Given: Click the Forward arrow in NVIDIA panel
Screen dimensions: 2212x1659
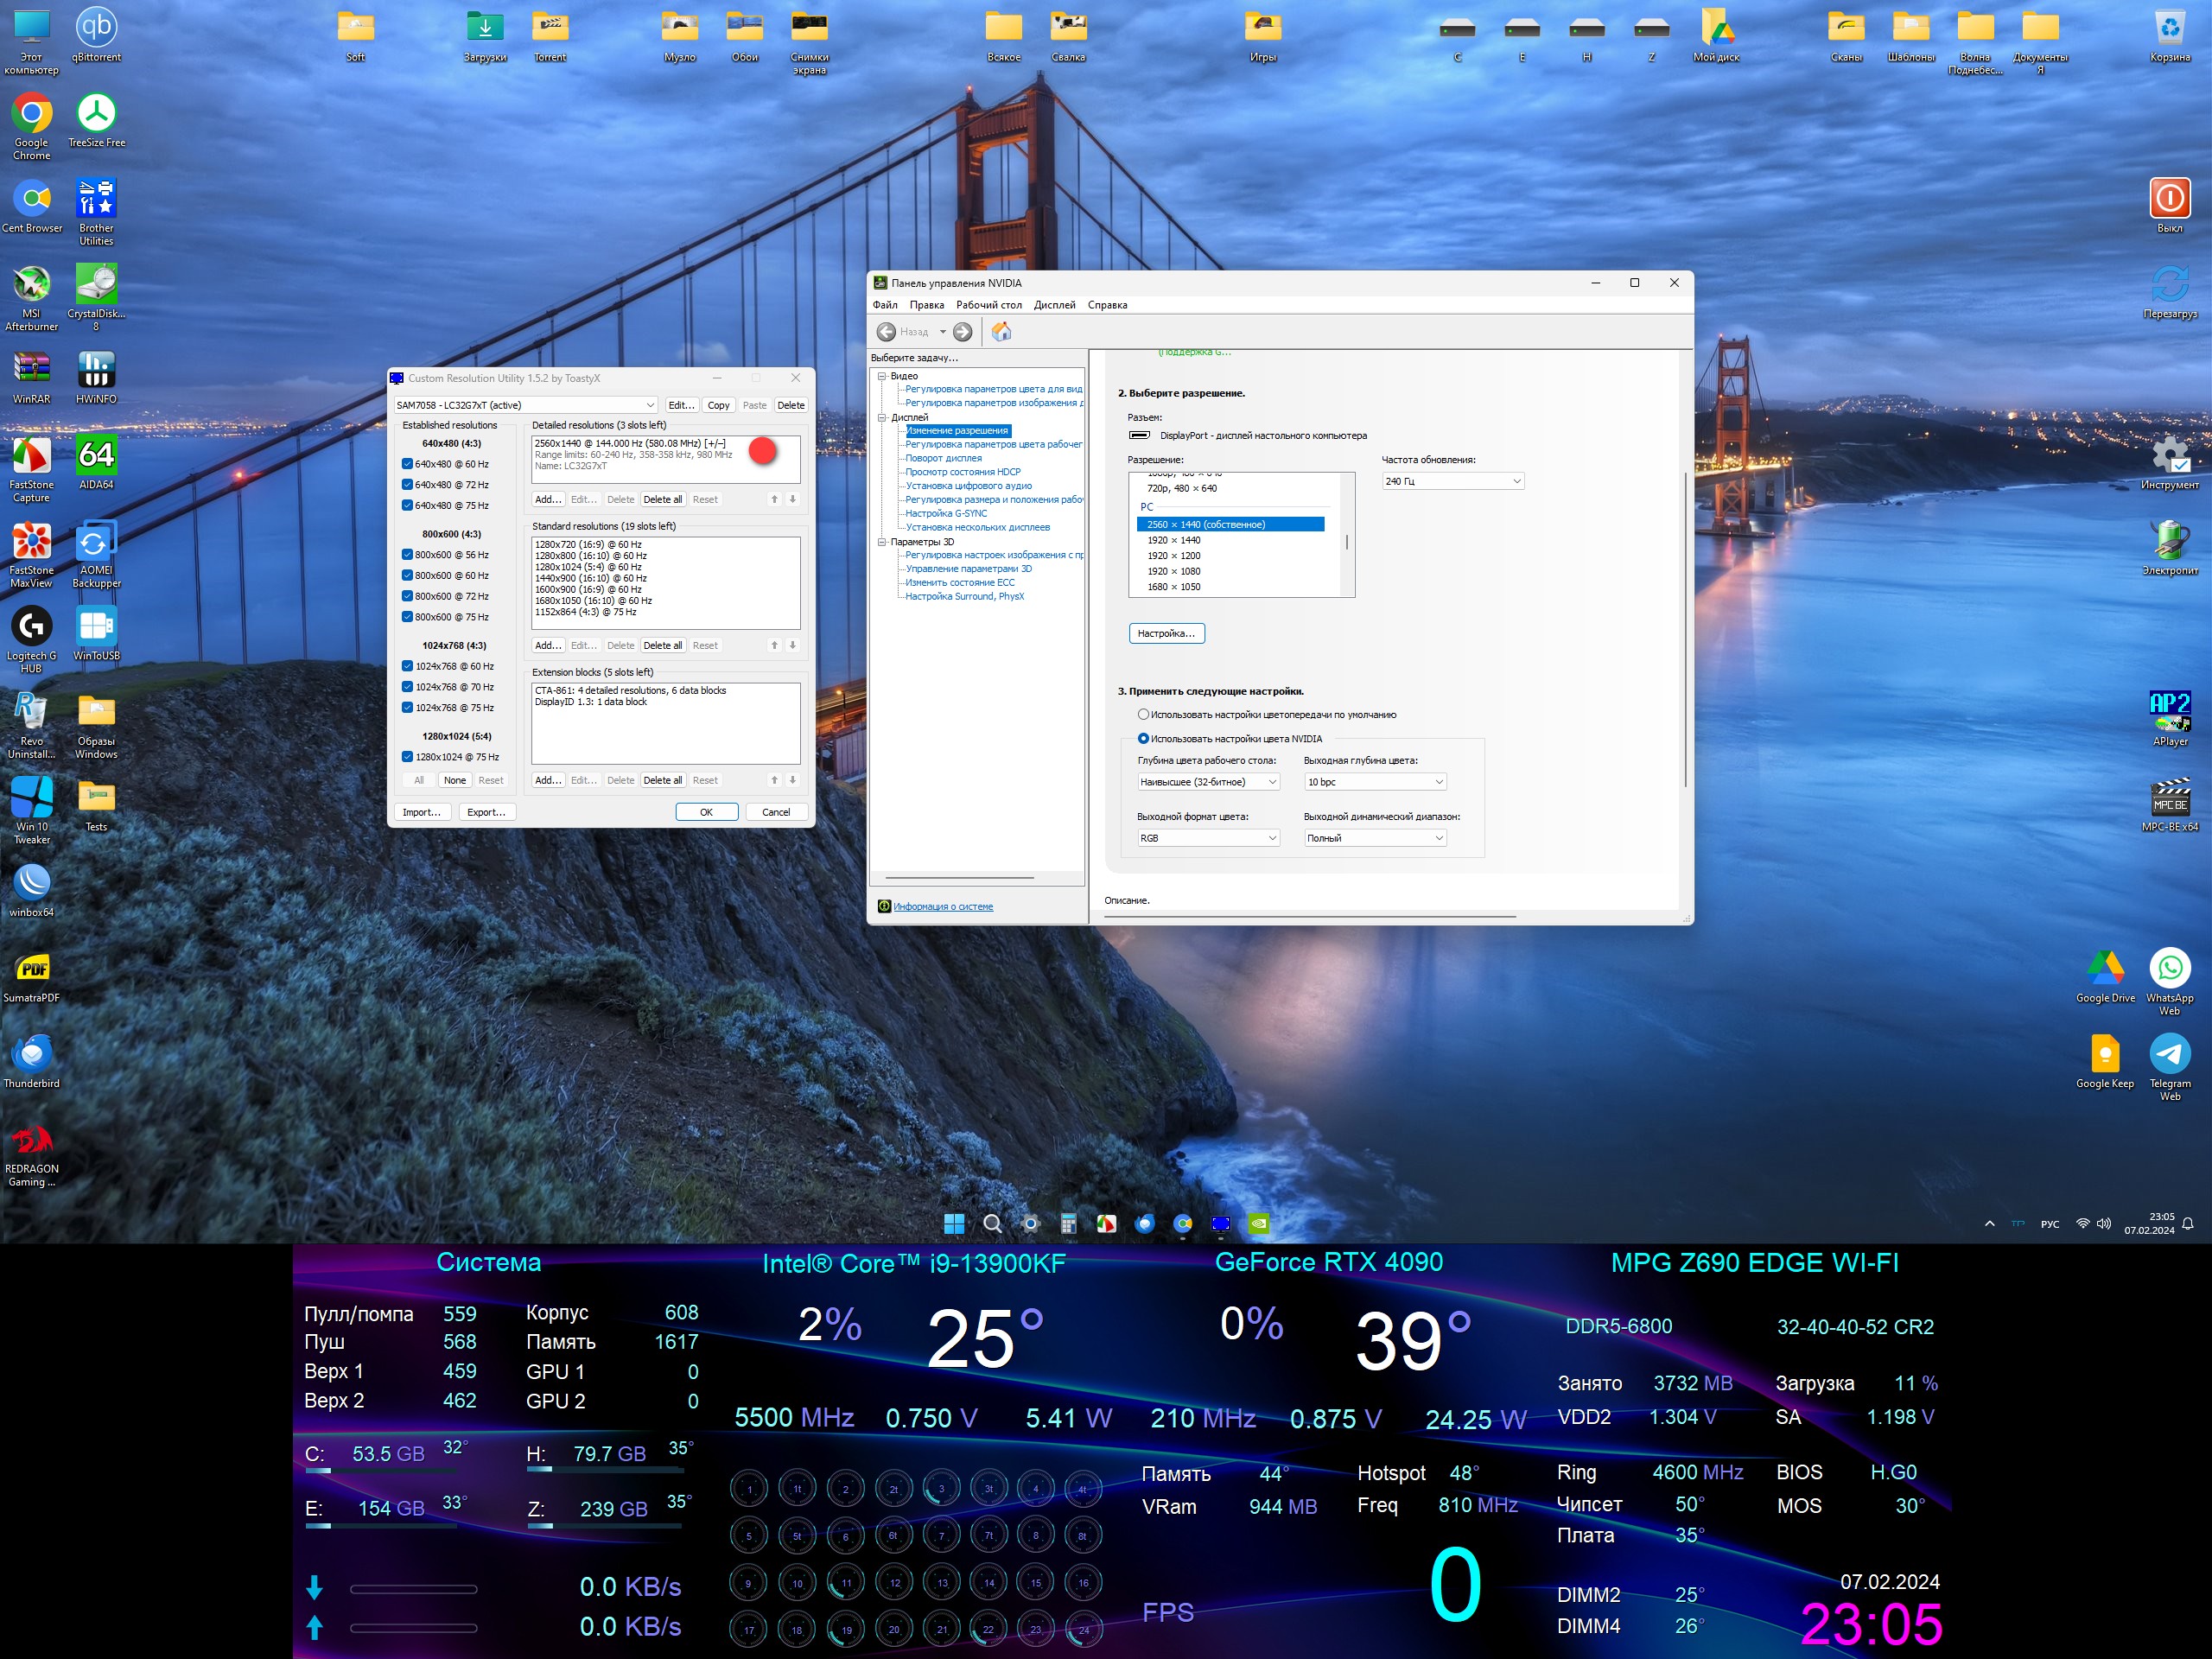Looking at the screenshot, I should coord(962,332).
